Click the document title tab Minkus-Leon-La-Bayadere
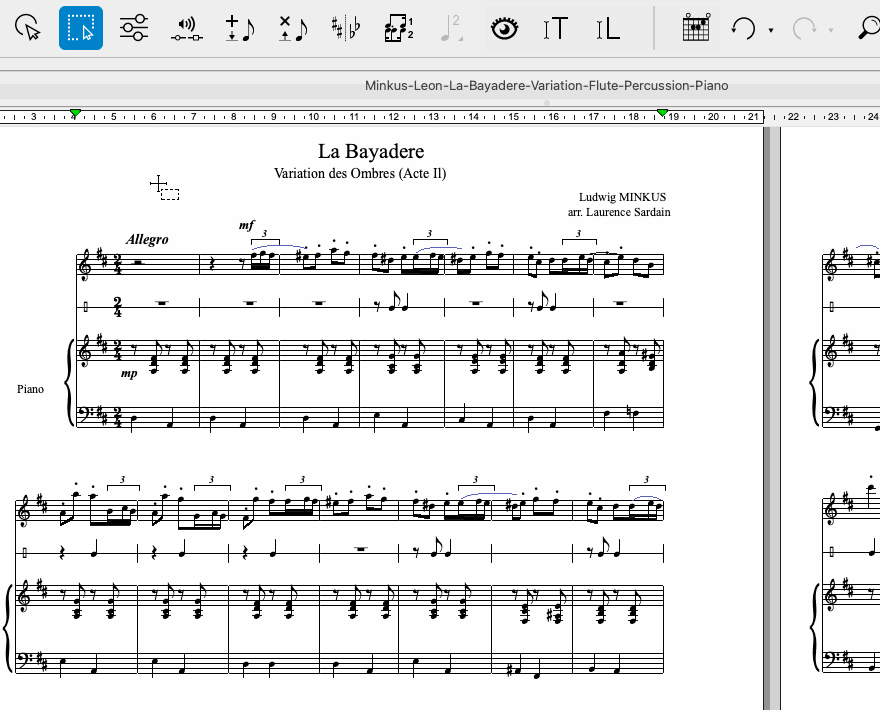 pos(546,85)
